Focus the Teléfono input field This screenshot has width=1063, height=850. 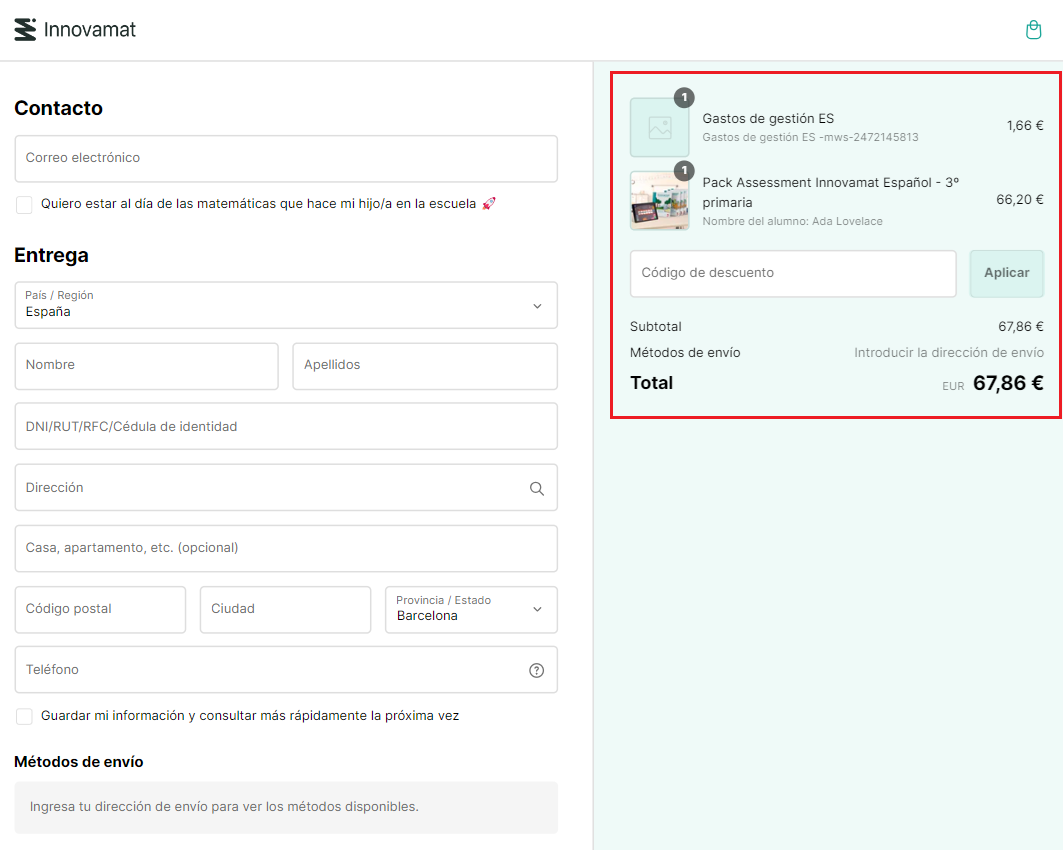point(286,670)
